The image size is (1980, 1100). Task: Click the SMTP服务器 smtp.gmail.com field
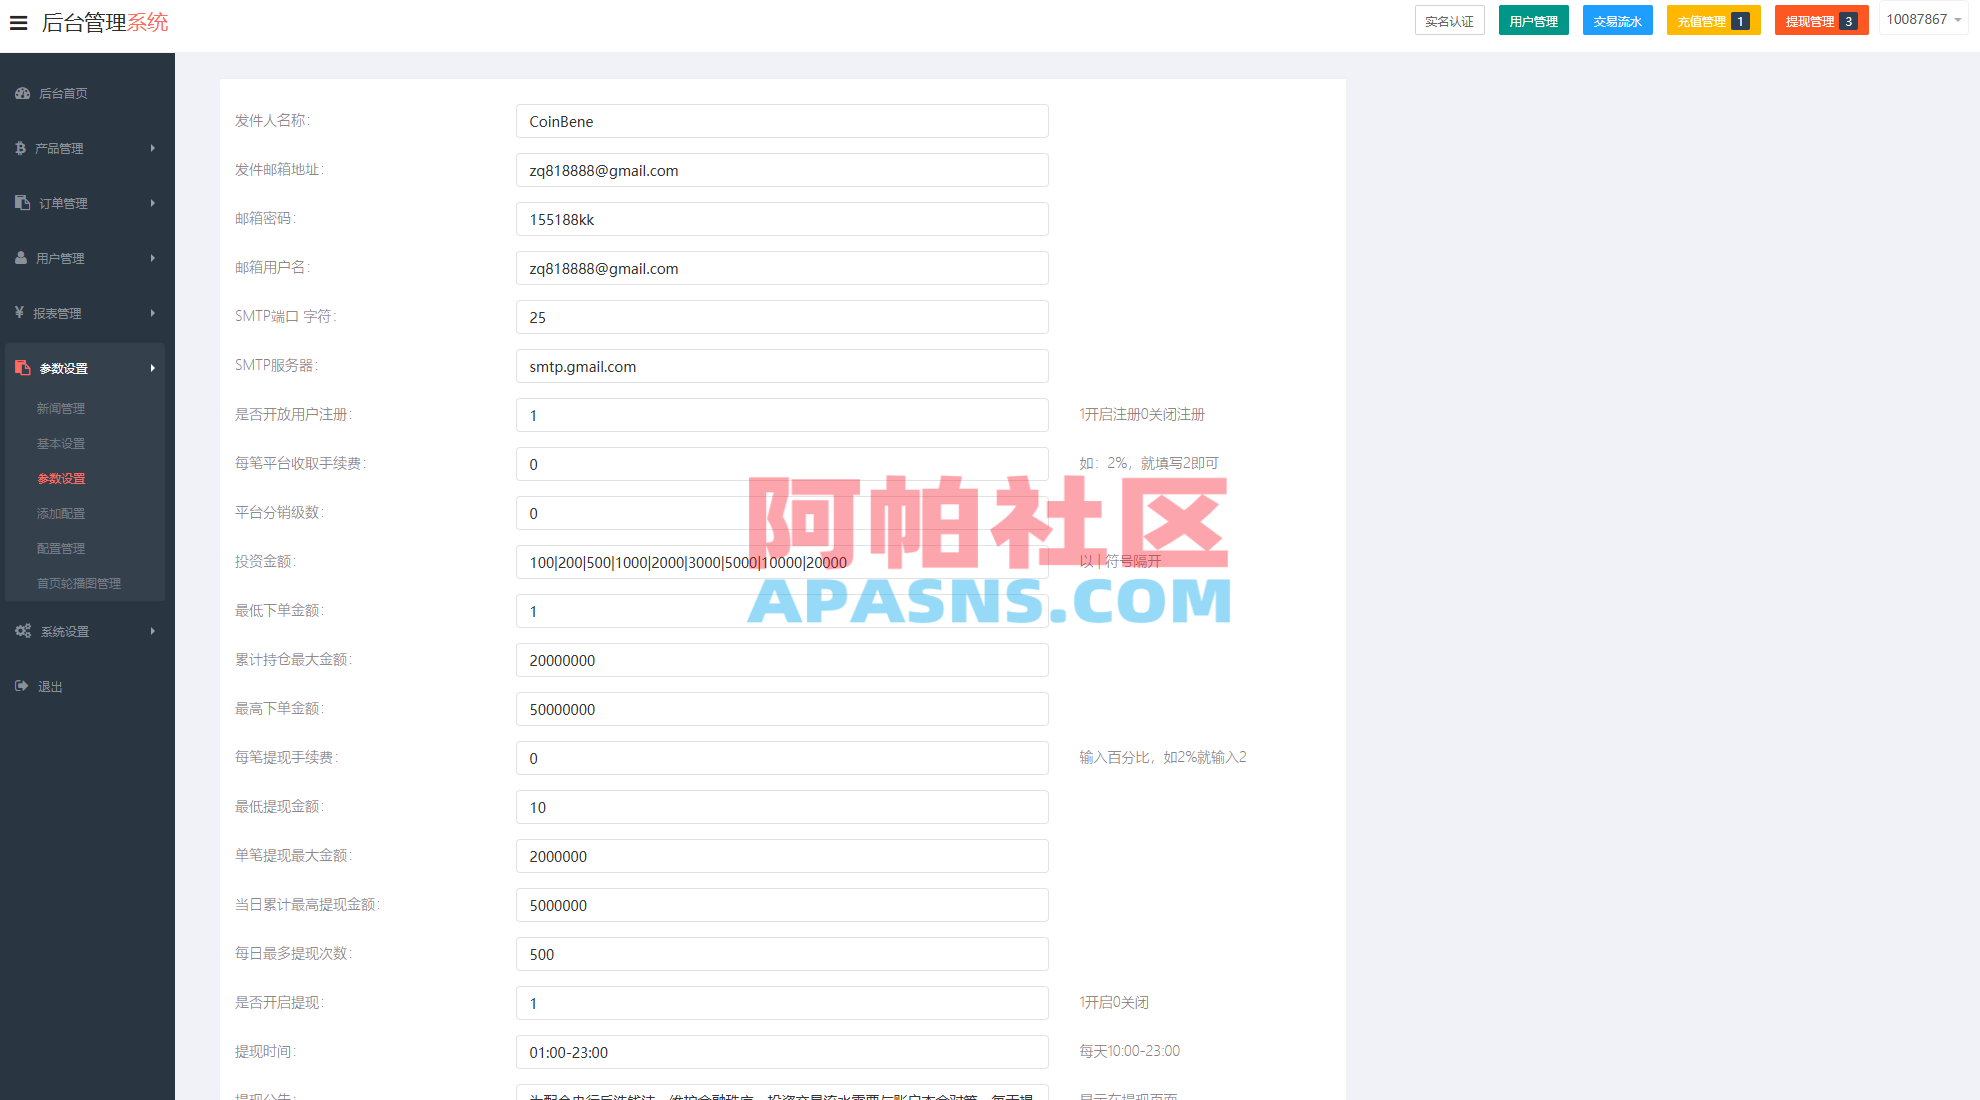coord(782,366)
